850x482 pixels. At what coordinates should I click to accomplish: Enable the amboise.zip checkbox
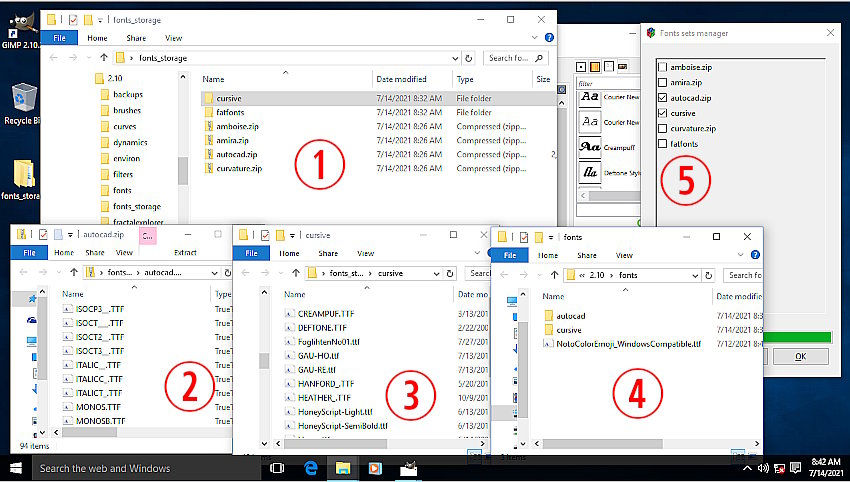[663, 67]
